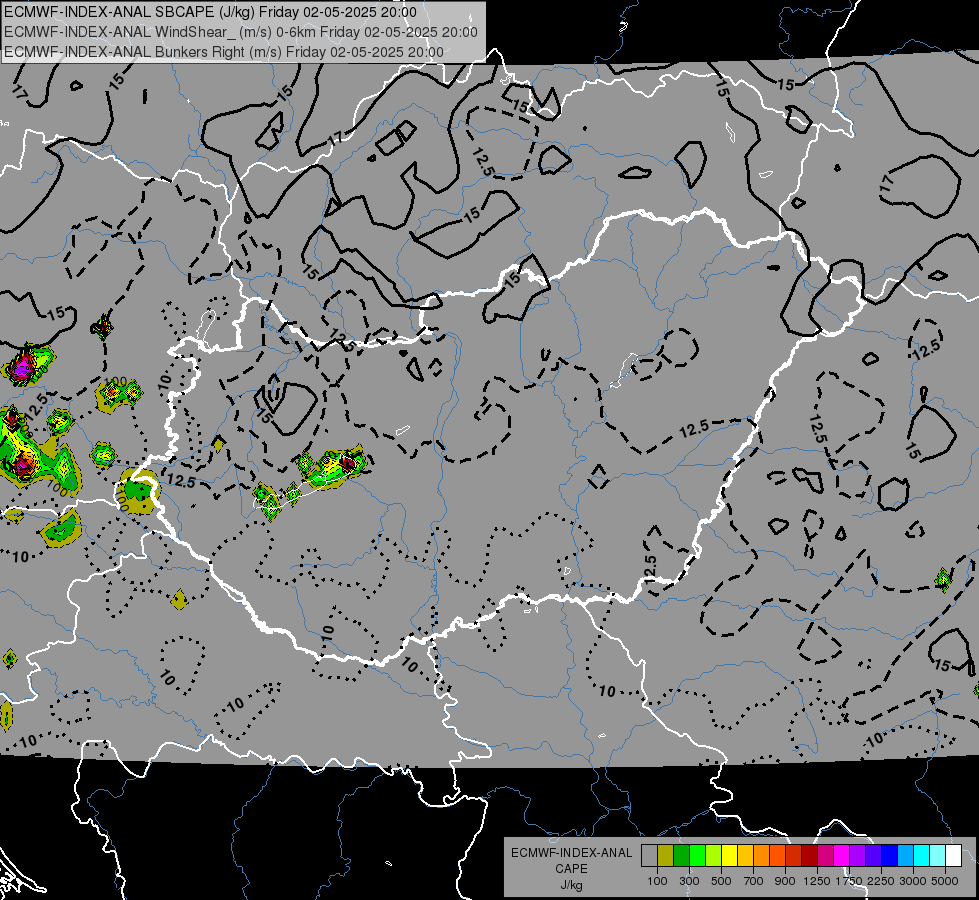
Task: Click the dark red swatch in the legend
Action: click(x=809, y=855)
